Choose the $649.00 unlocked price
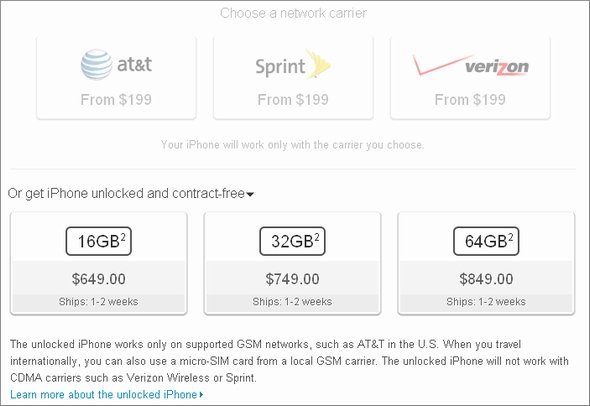Image resolution: width=590 pixels, height=406 pixels. pyautogui.click(x=99, y=279)
